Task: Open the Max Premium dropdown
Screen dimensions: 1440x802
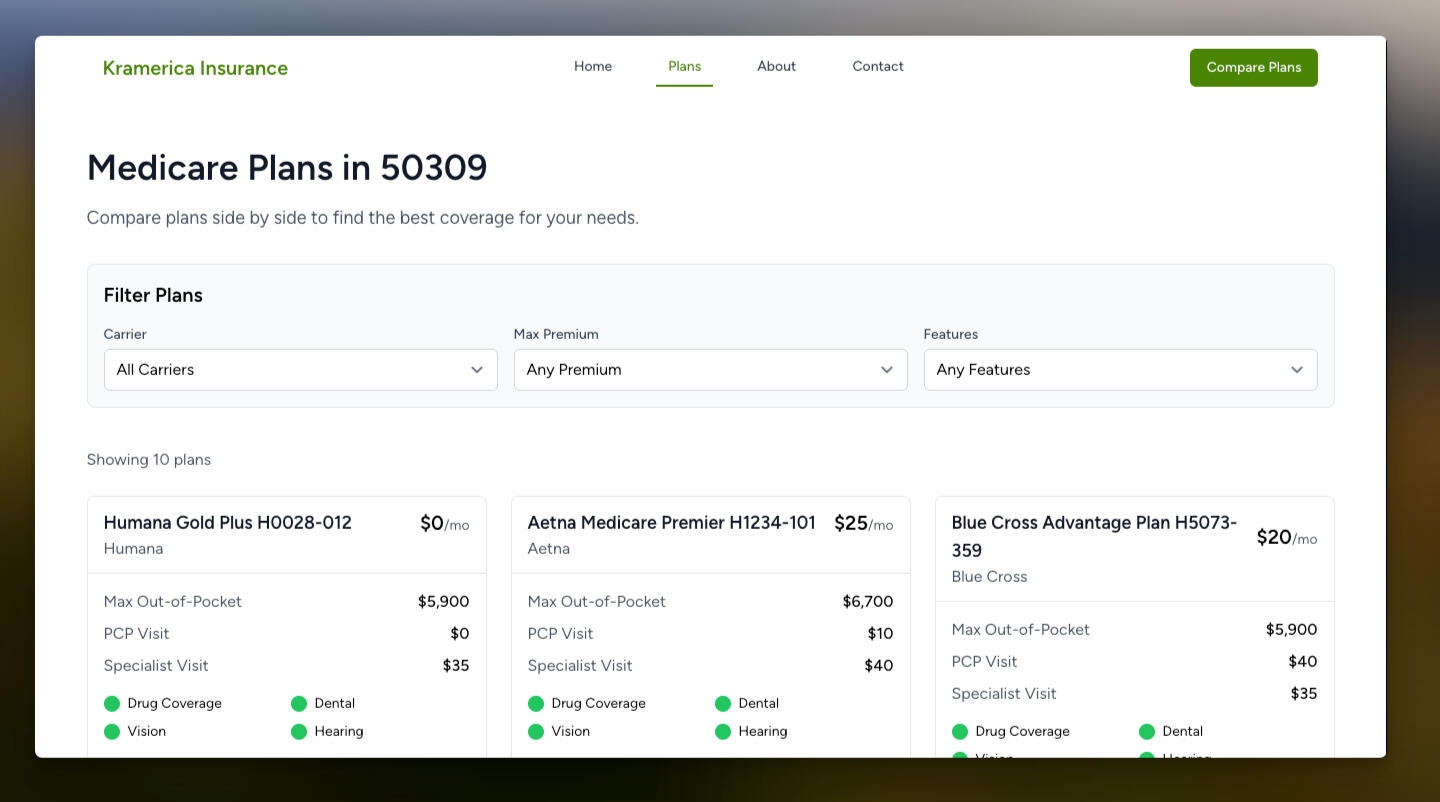Action: click(x=710, y=369)
